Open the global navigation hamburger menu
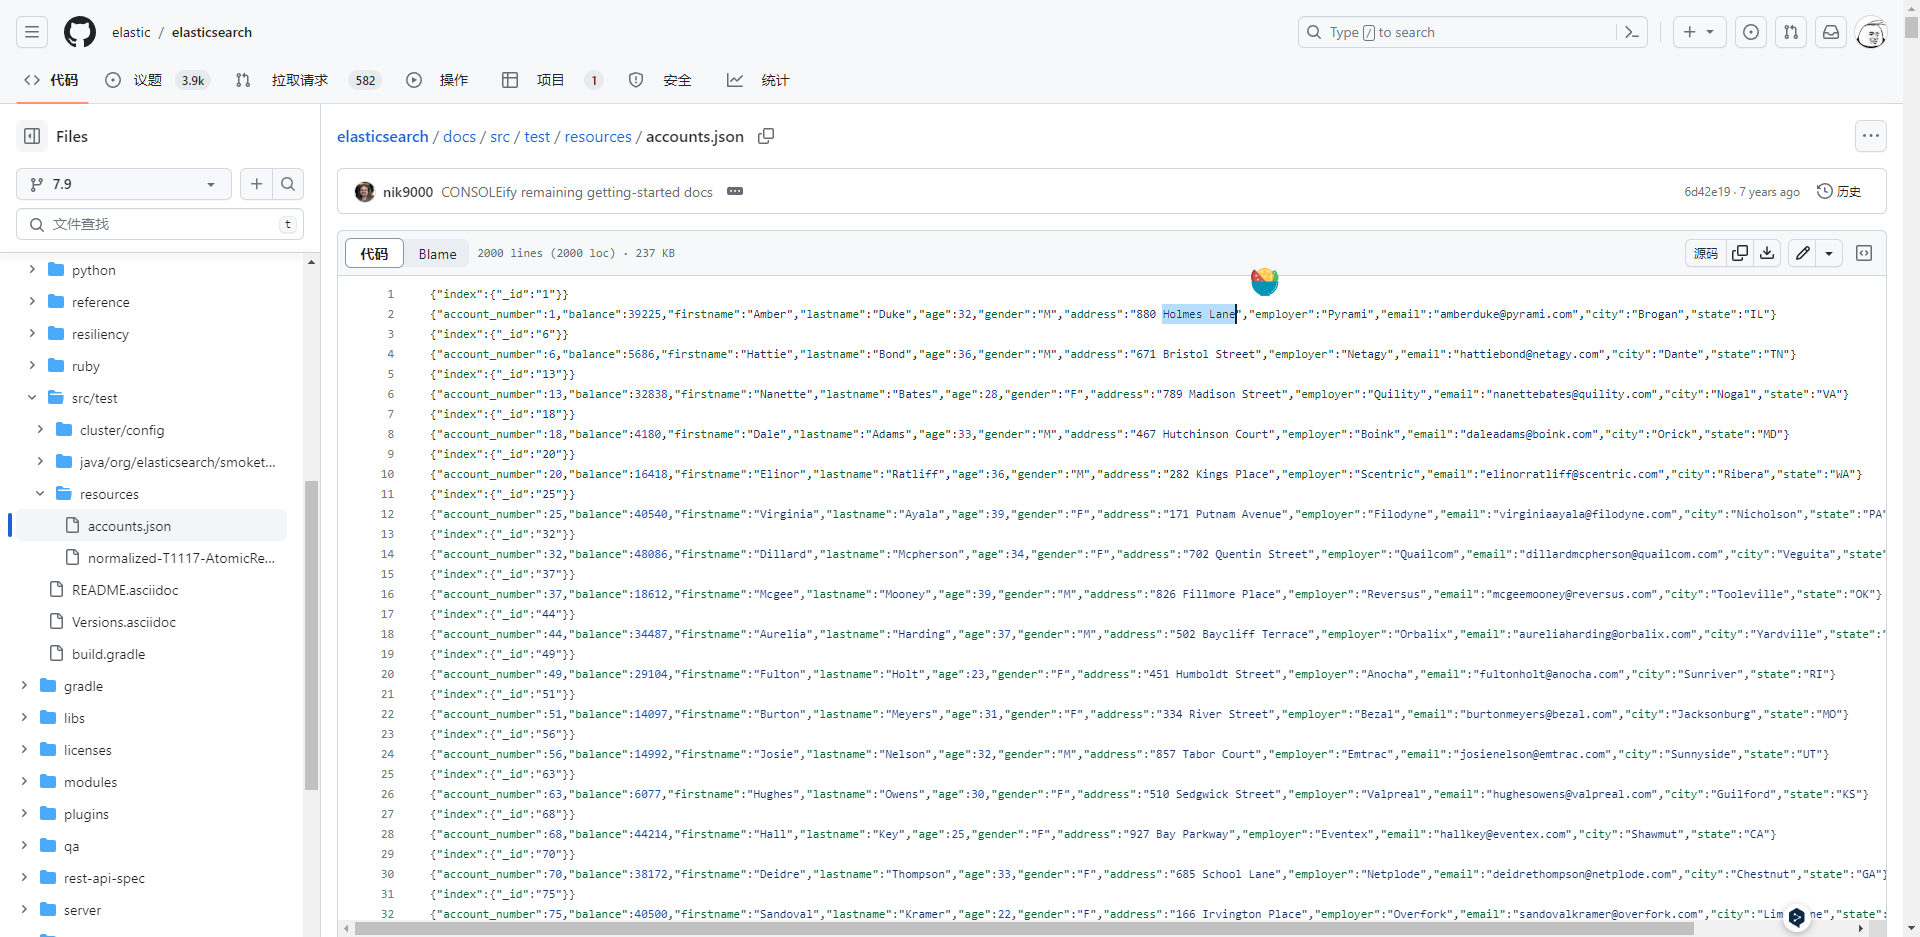Screen dimensions: 1920x937 [x=32, y=32]
